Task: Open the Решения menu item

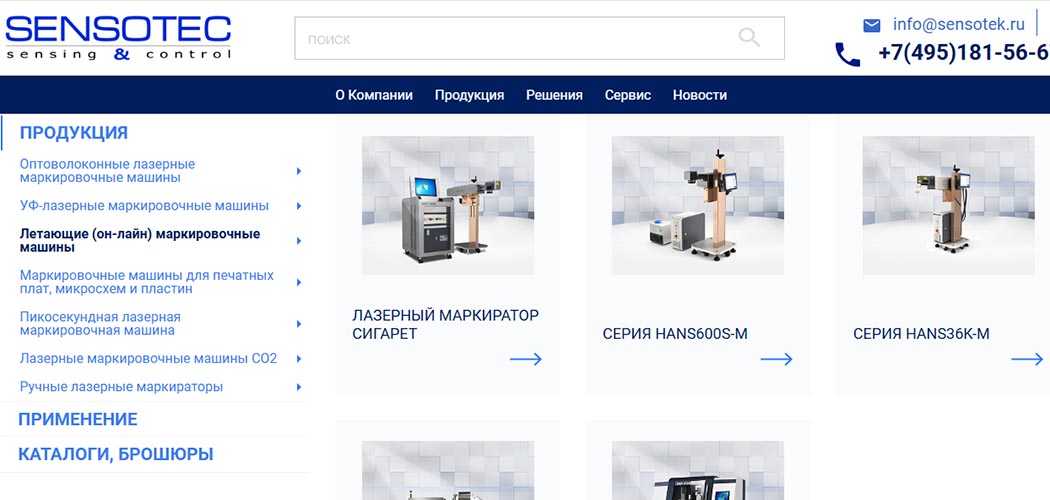Action: pyautogui.click(x=554, y=95)
